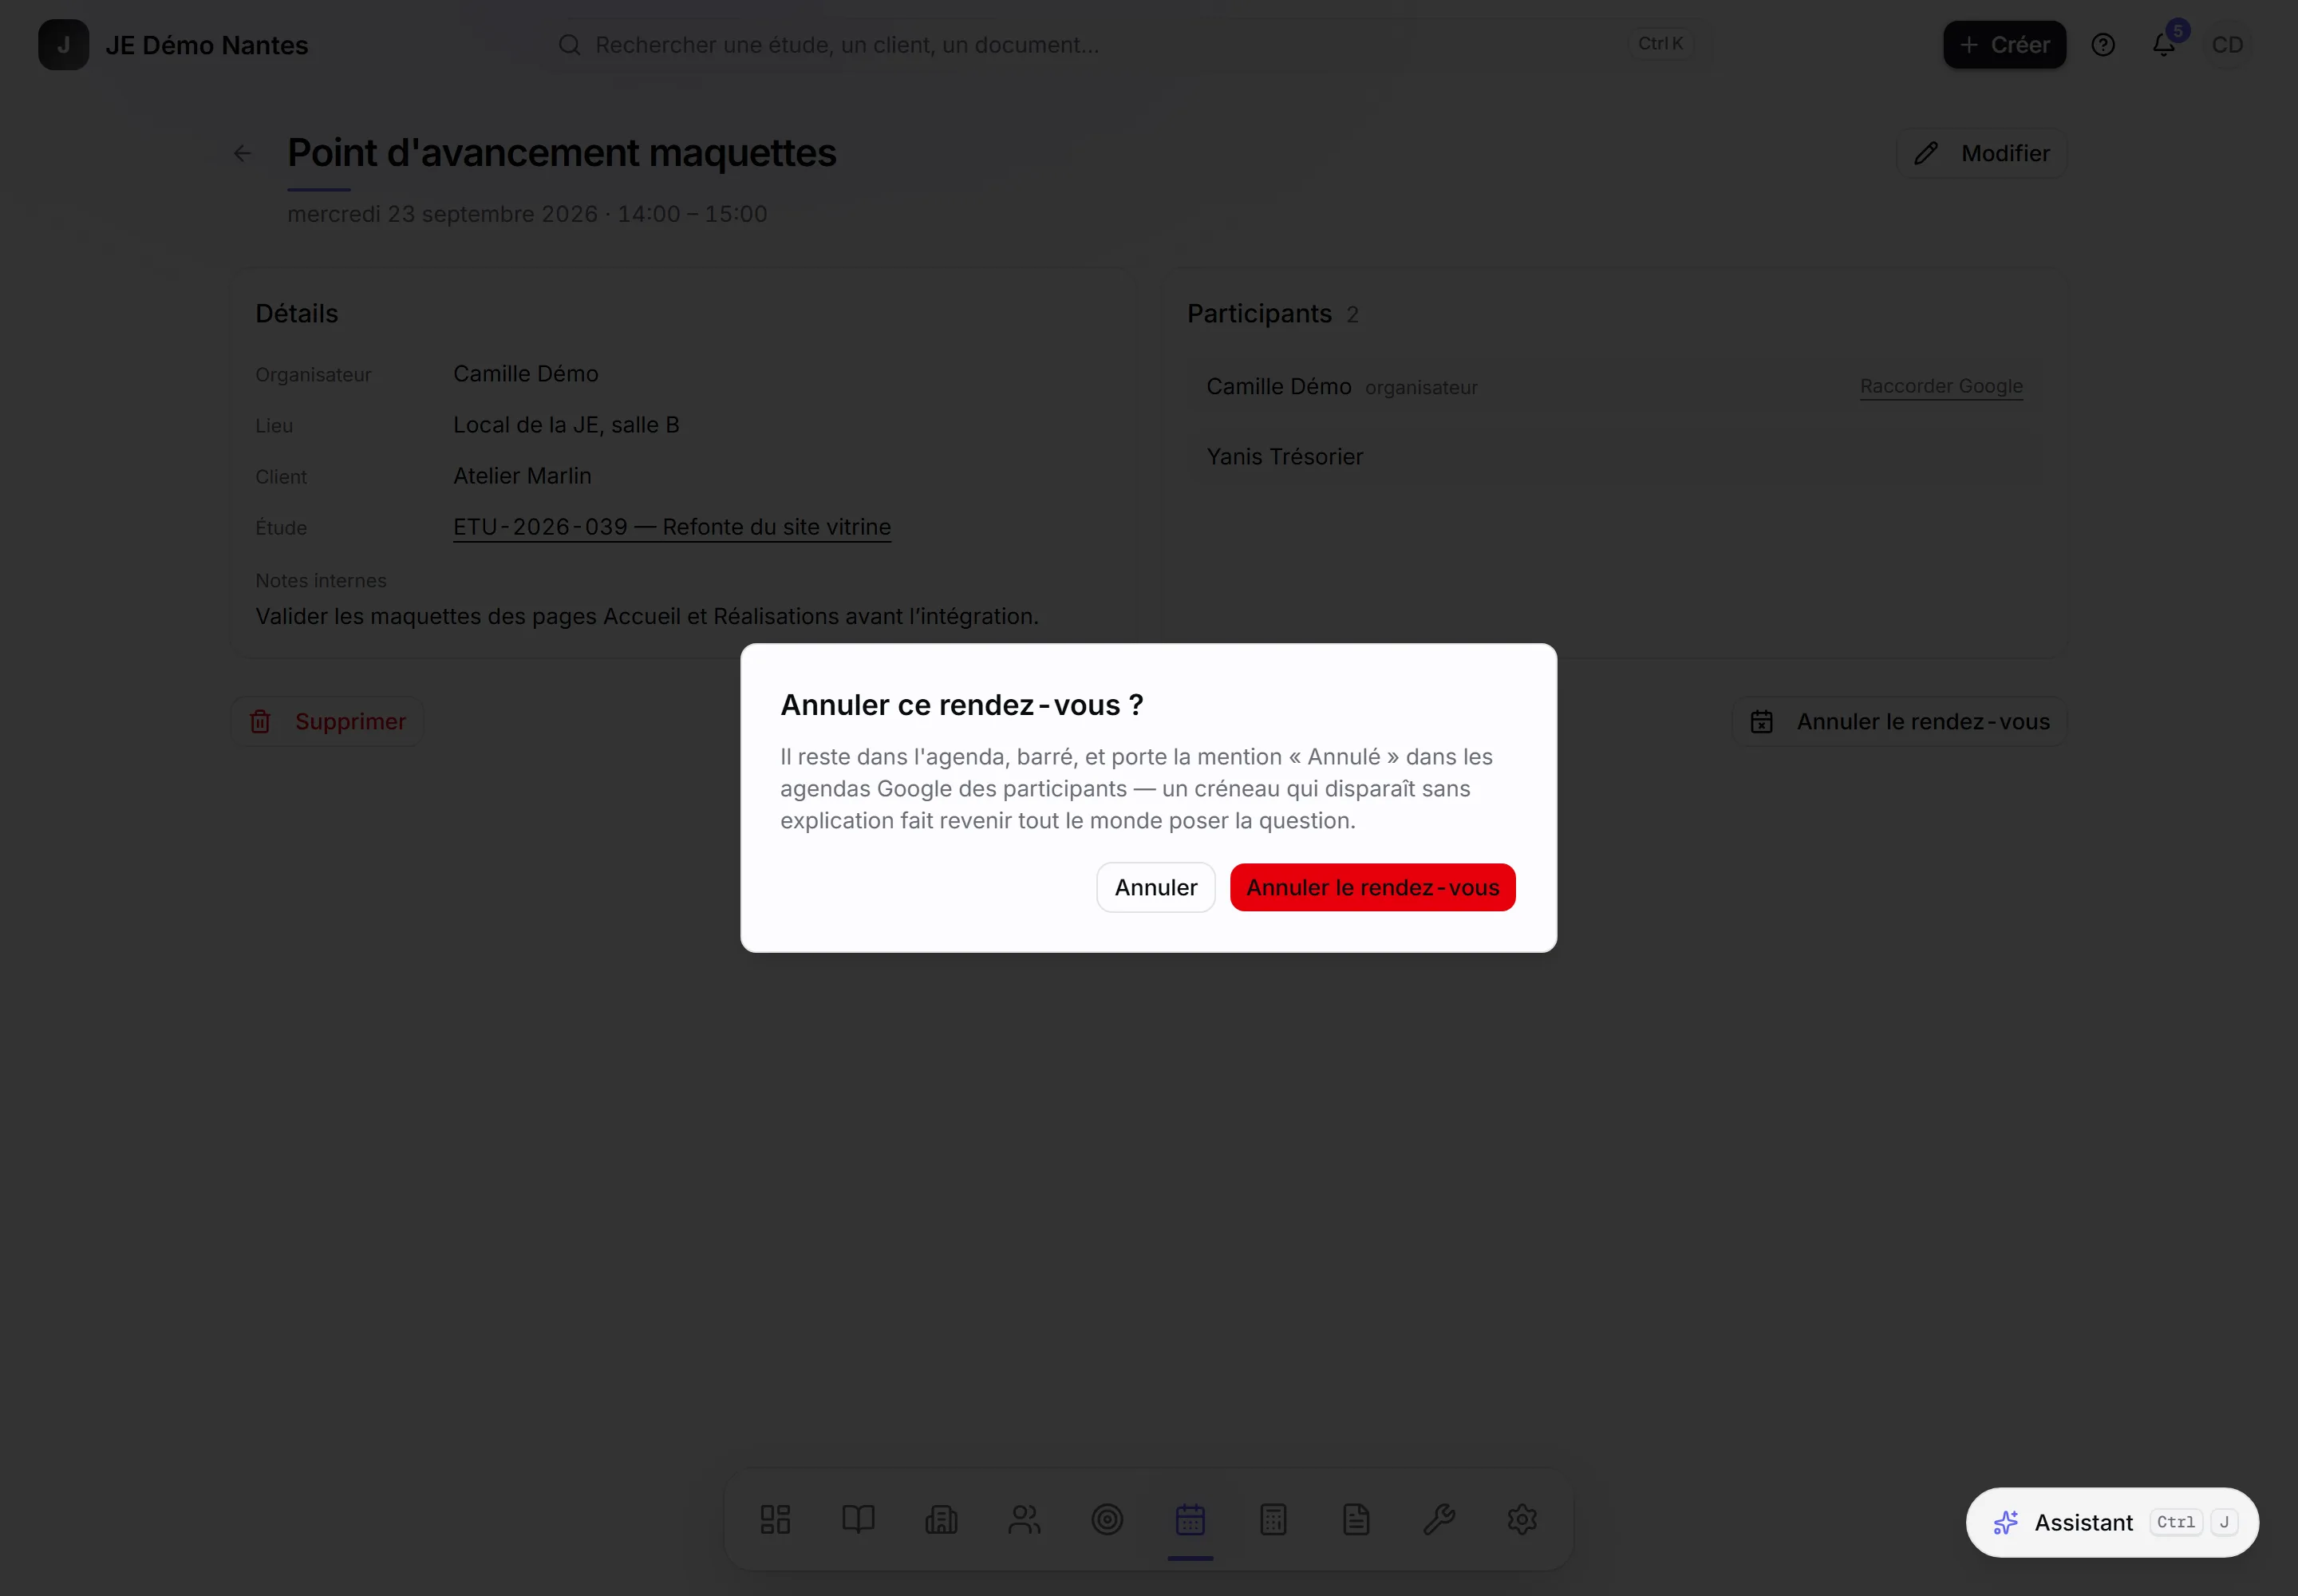Click the sparkle icon on the Assistant button
This screenshot has height=1596, width=2298.
coord(2005,1522)
